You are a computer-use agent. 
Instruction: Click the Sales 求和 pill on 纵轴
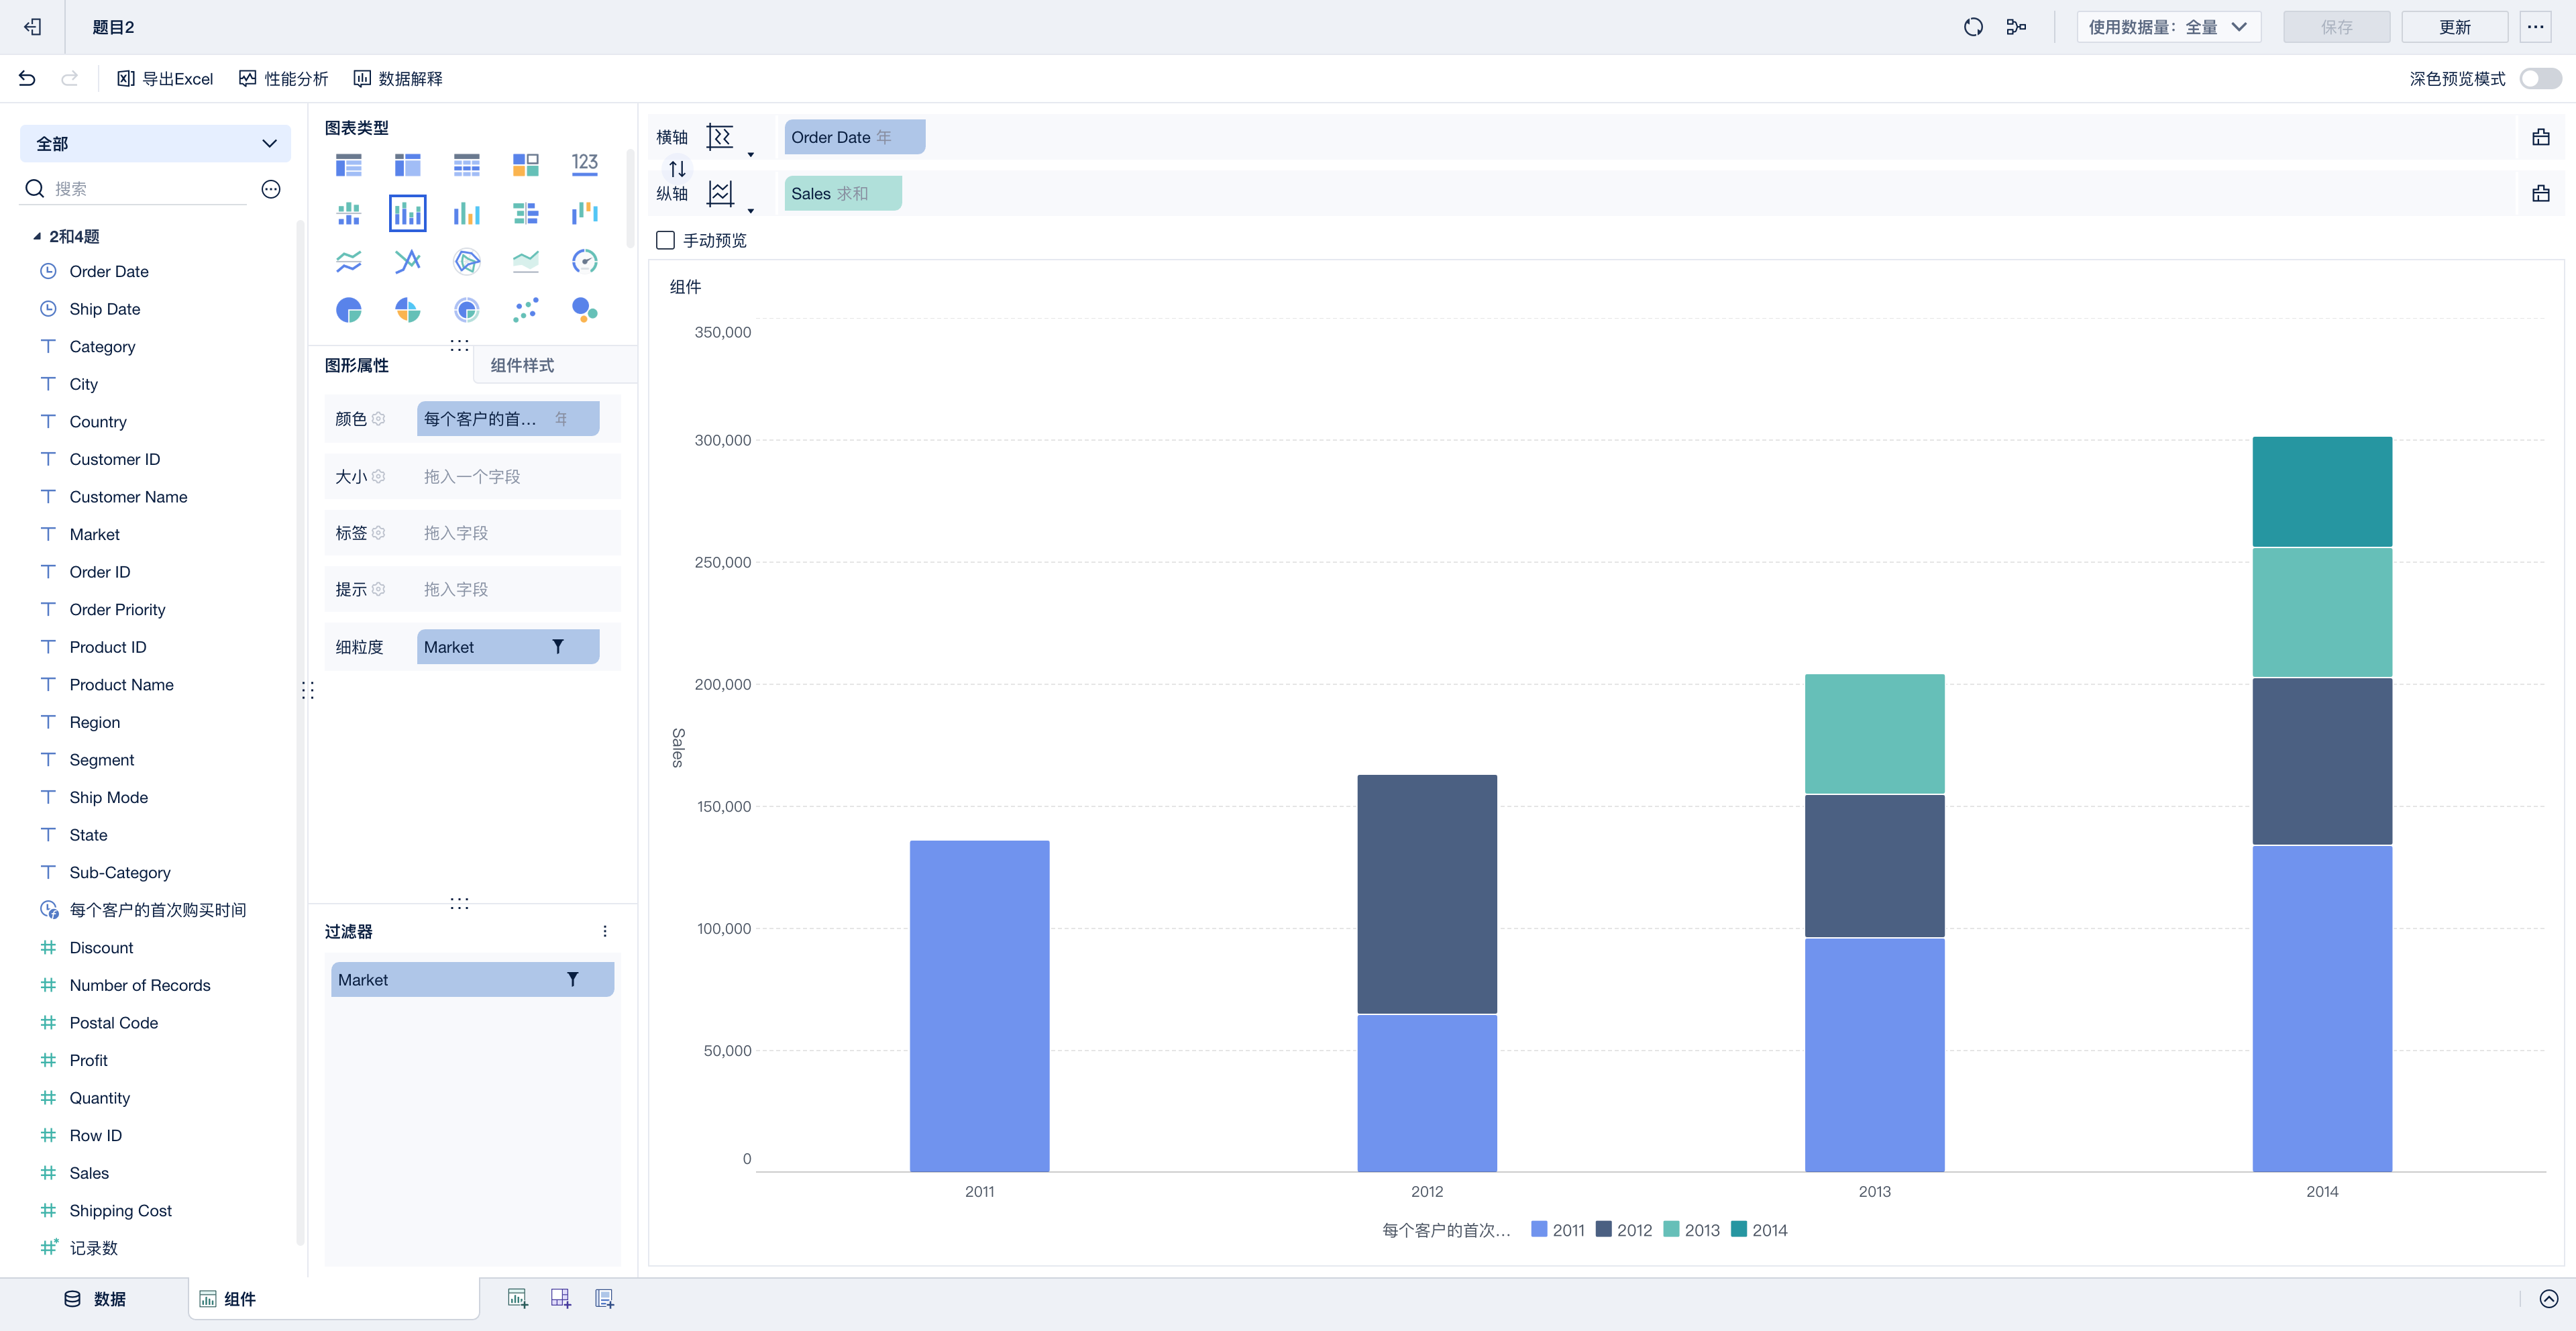point(842,193)
